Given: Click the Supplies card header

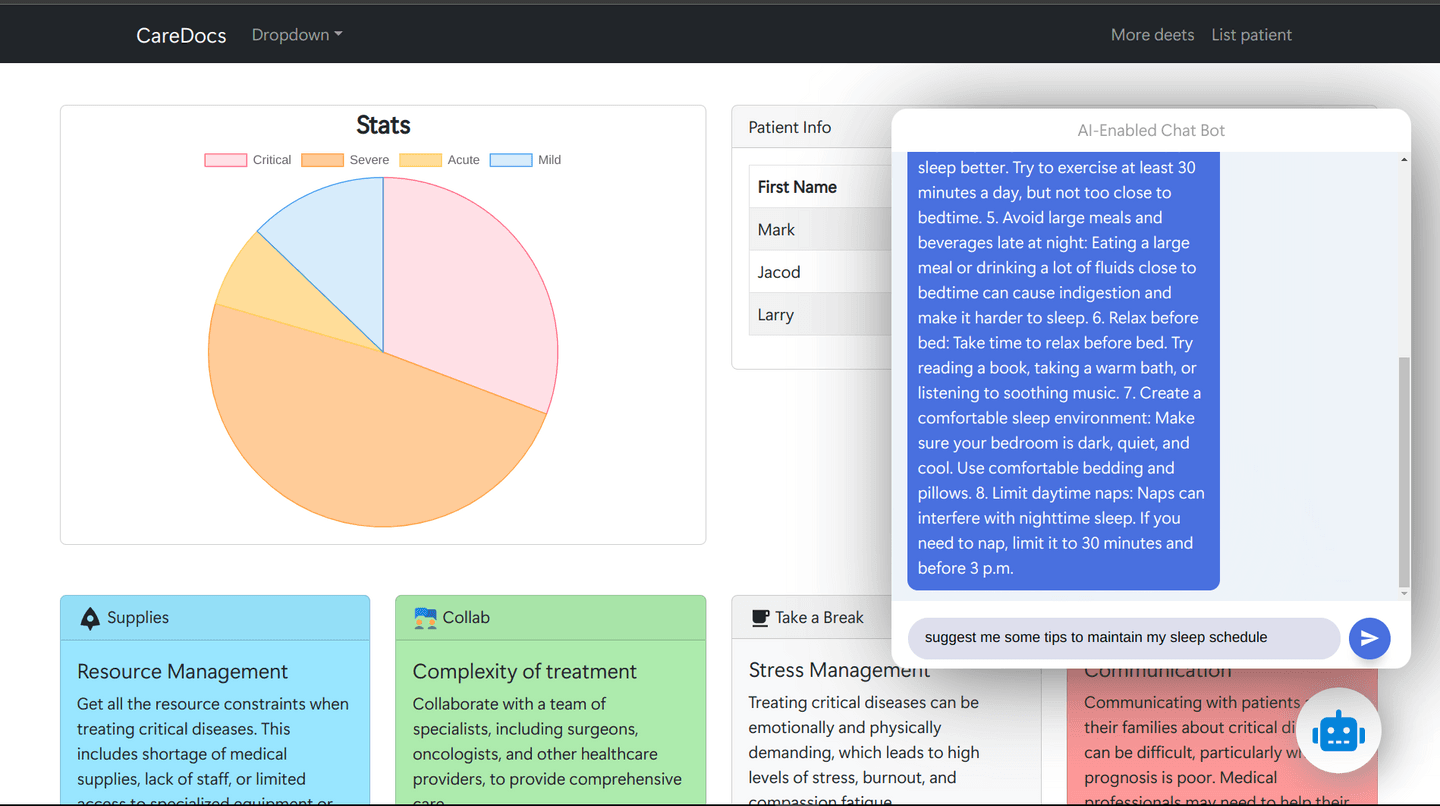Looking at the screenshot, I should coord(215,618).
